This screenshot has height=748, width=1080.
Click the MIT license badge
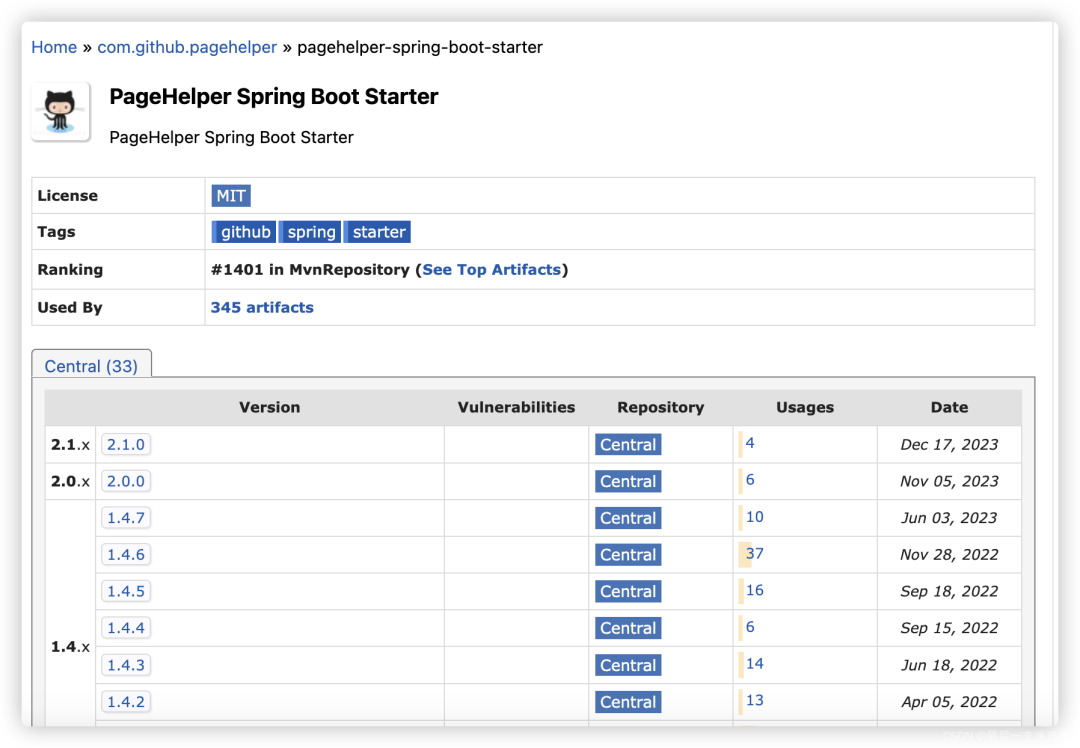[231, 195]
